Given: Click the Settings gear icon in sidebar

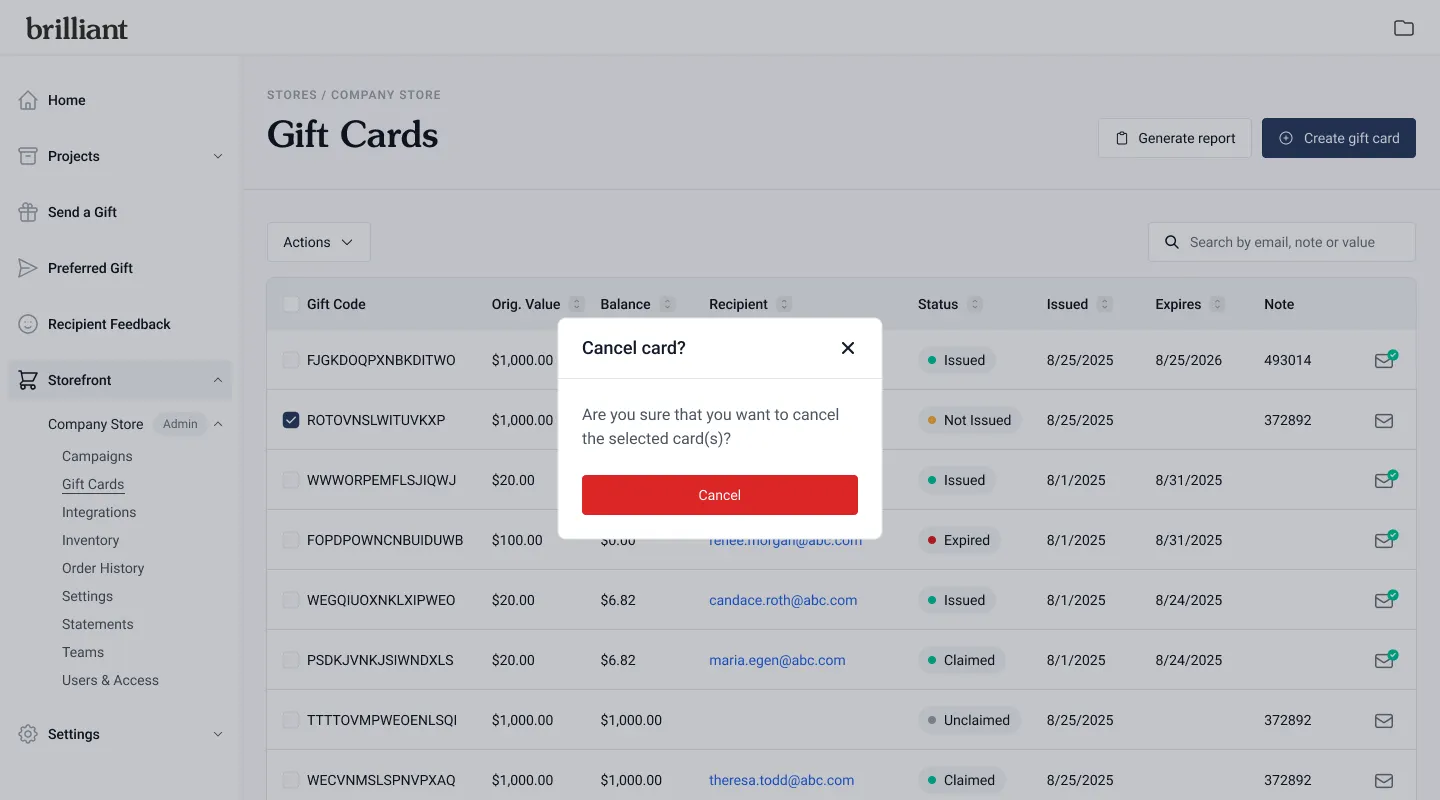Looking at the screenshot, I should 28,734.
